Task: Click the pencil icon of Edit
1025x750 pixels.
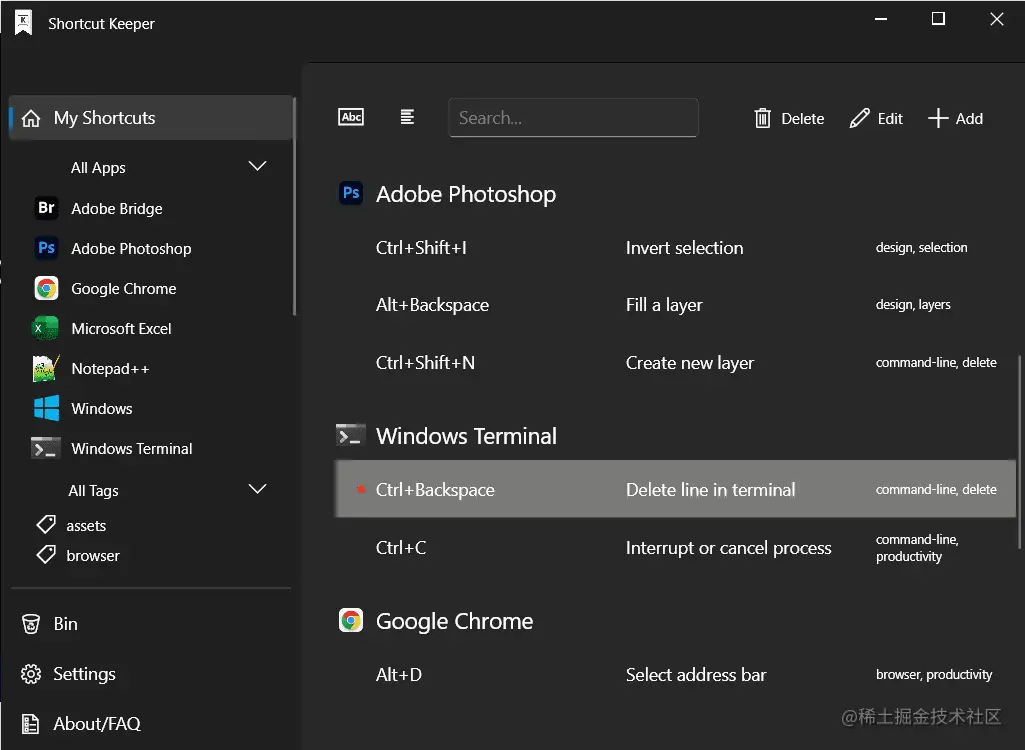Action: click(860, 118)
